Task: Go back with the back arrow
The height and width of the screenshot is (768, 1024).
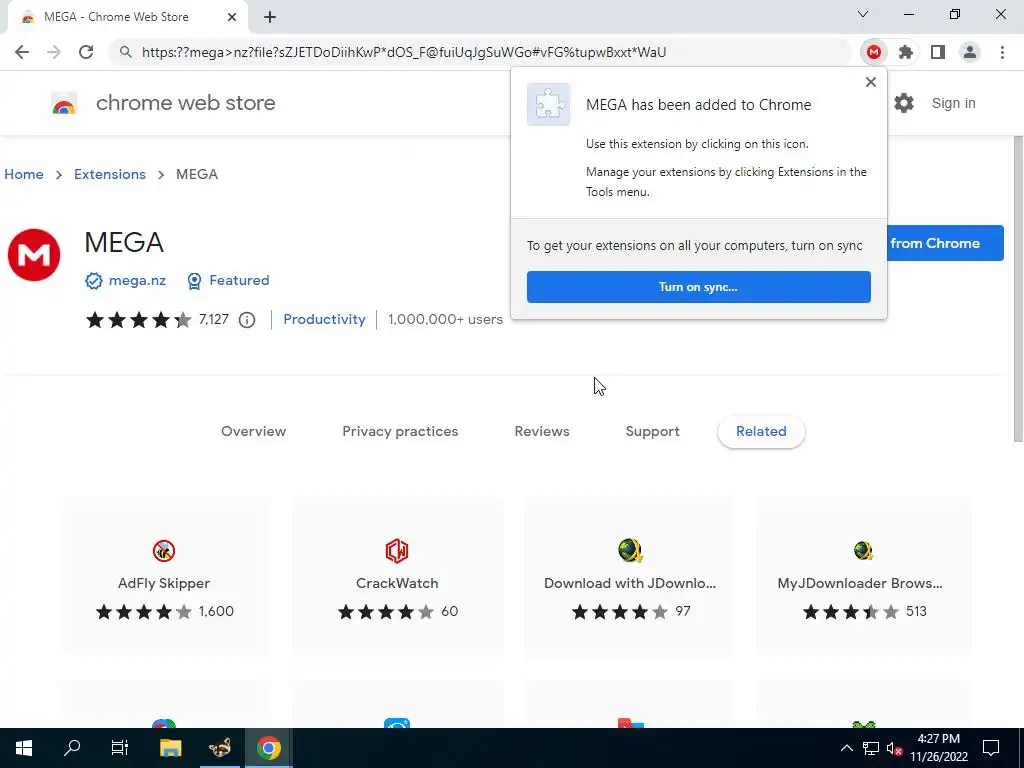Action: point(22,52)
